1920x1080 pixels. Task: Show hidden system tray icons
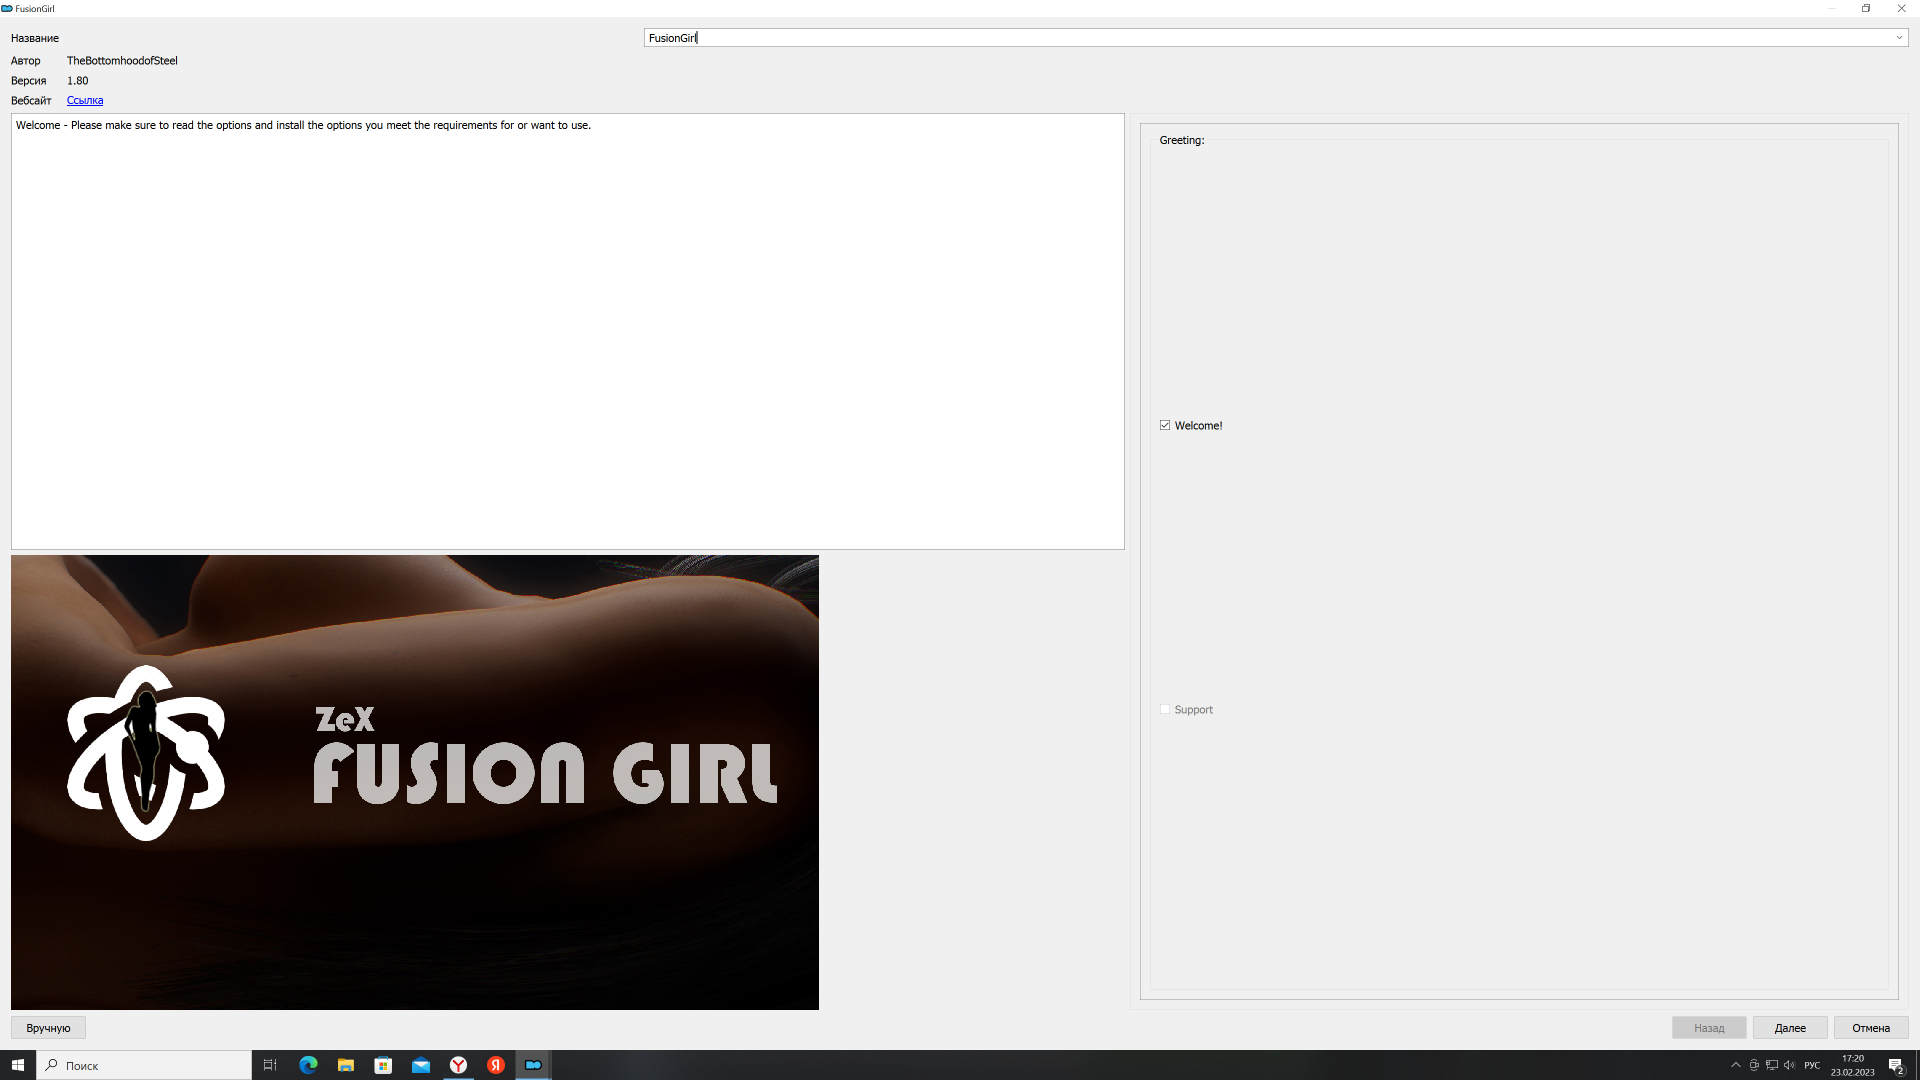click(x=1736, y=1065)
